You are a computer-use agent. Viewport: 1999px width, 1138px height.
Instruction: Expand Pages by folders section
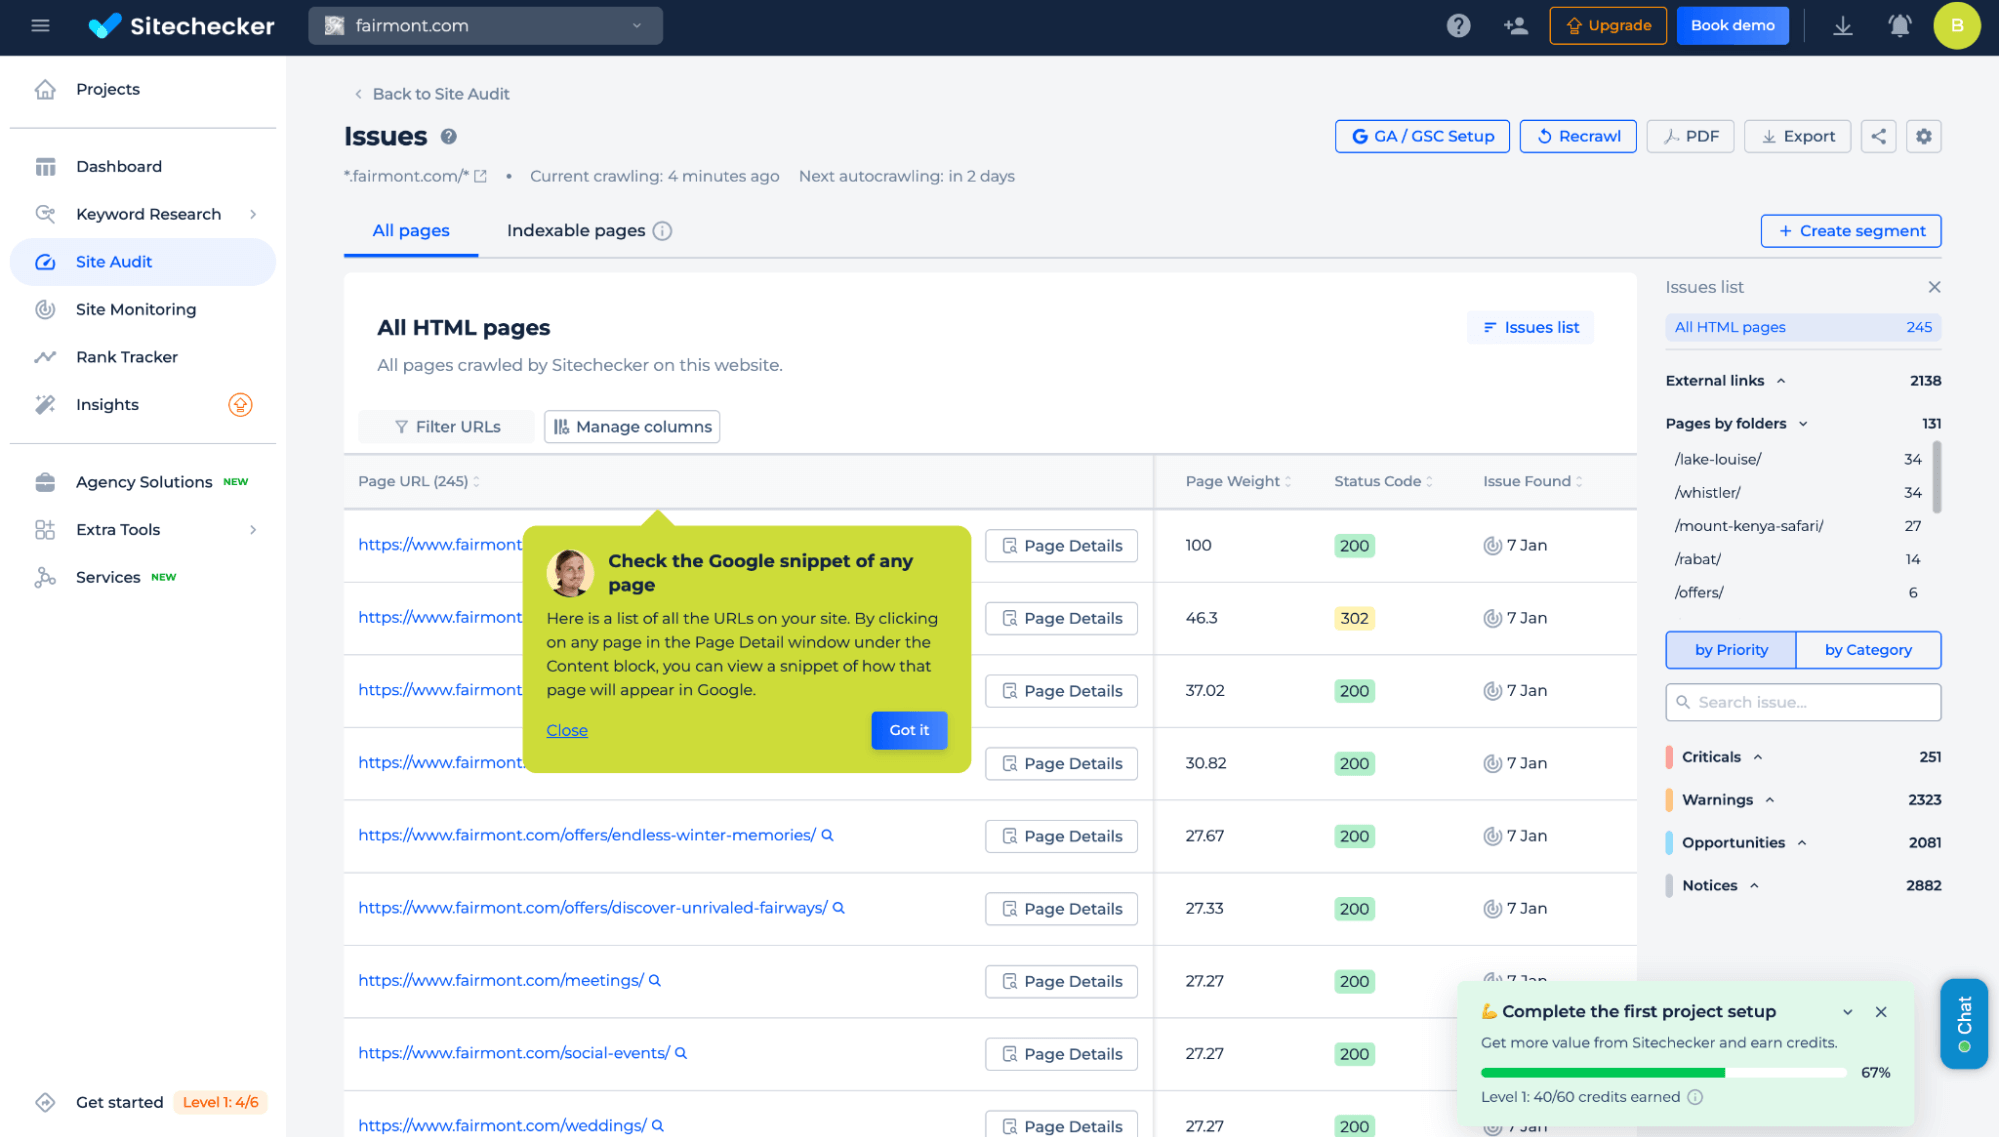pos(1802,424)
